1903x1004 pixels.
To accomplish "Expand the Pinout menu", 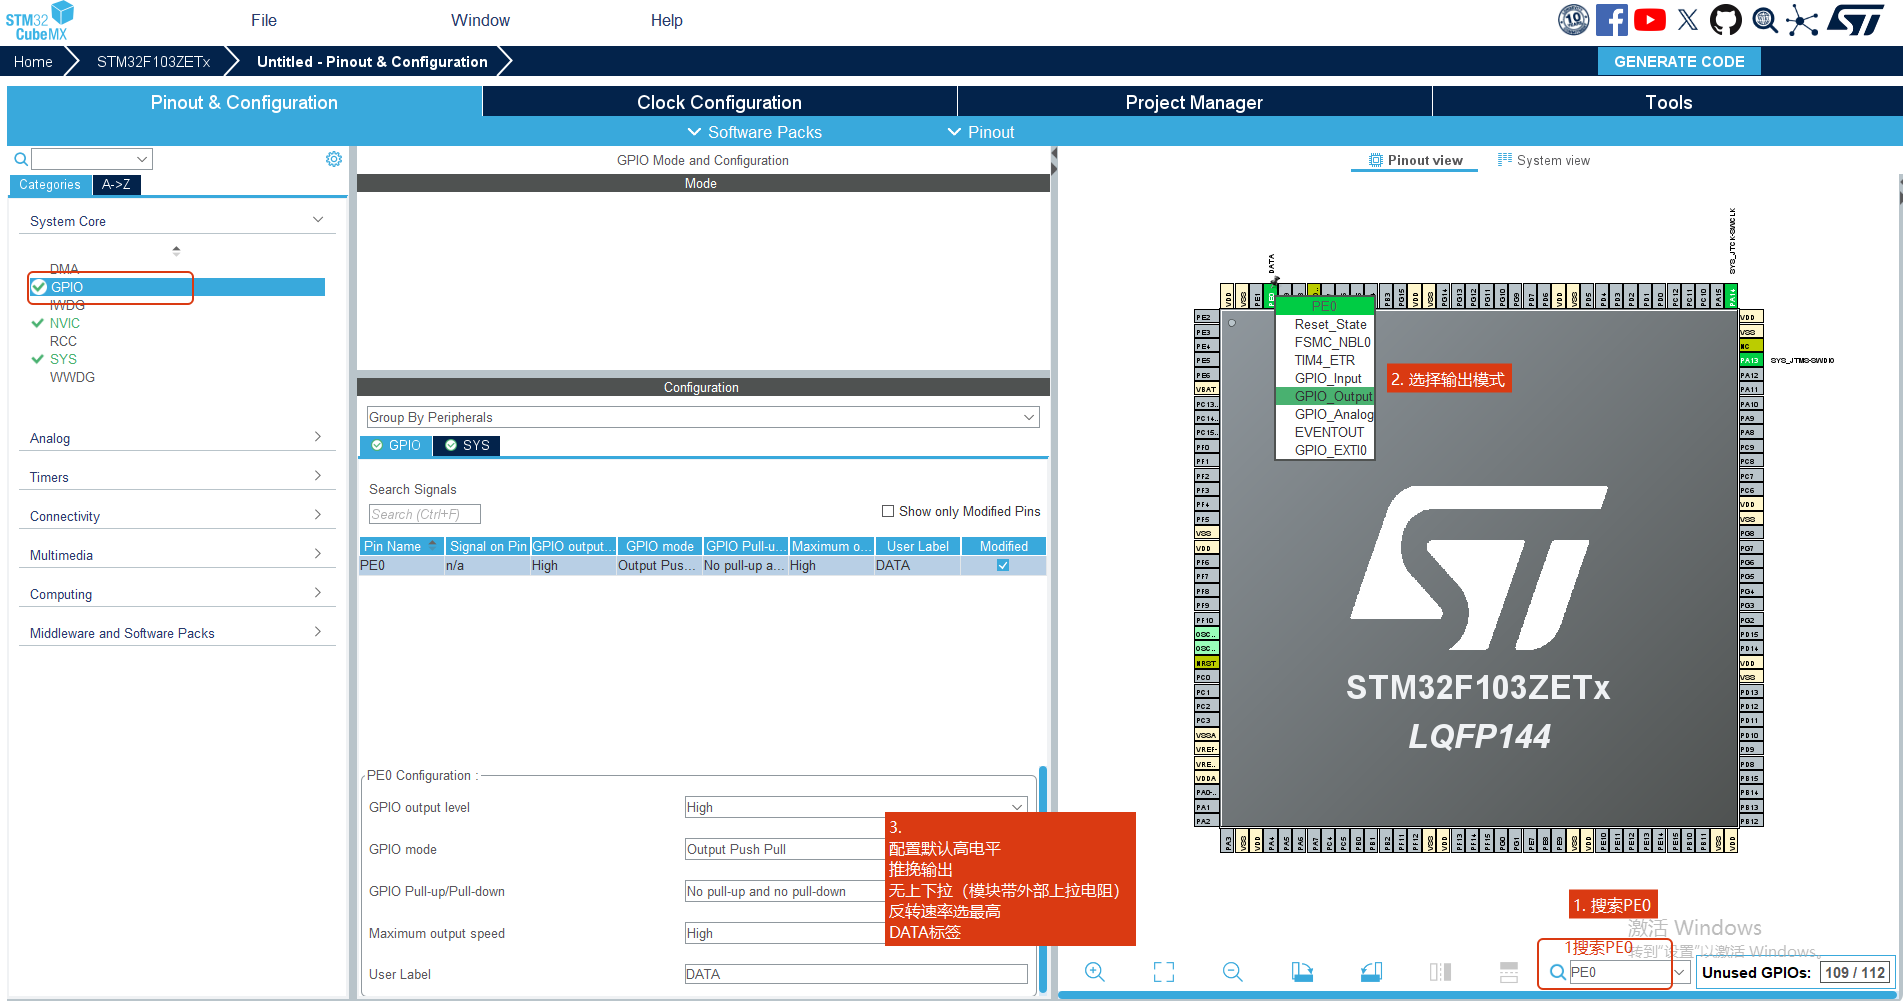I will point(981,132).
